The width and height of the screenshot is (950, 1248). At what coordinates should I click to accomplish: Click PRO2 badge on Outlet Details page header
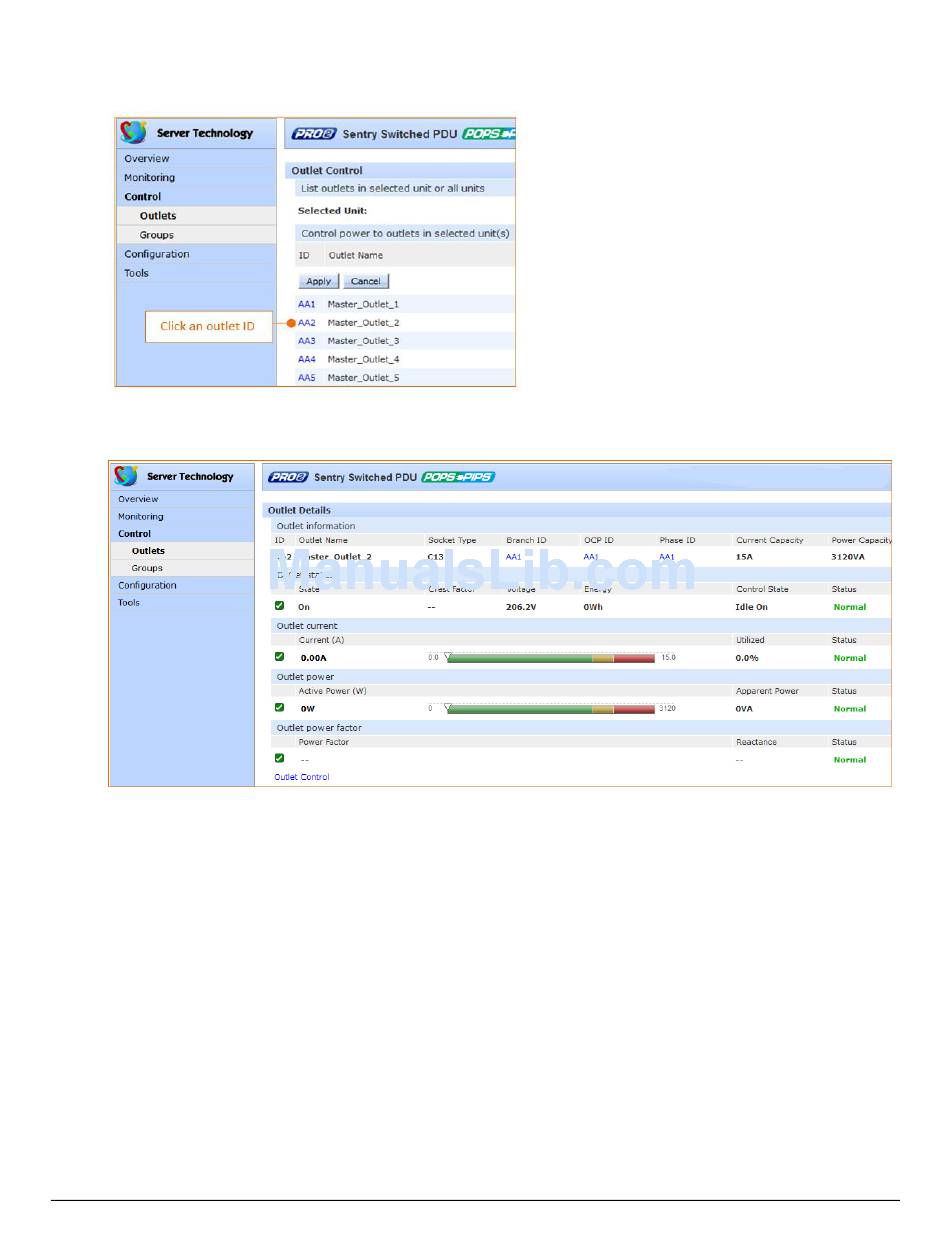[x=288, y=477]
